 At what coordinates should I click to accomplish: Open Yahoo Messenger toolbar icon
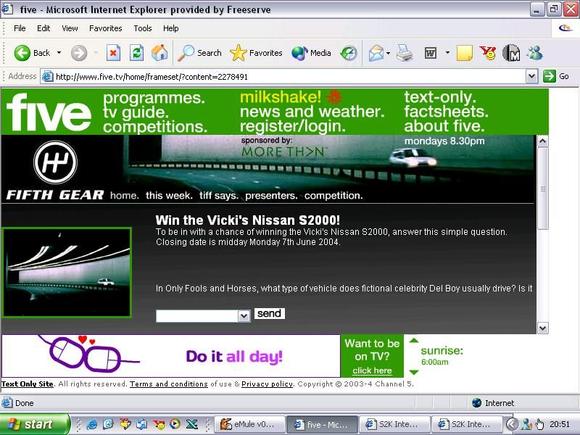(x=488, y=53)
